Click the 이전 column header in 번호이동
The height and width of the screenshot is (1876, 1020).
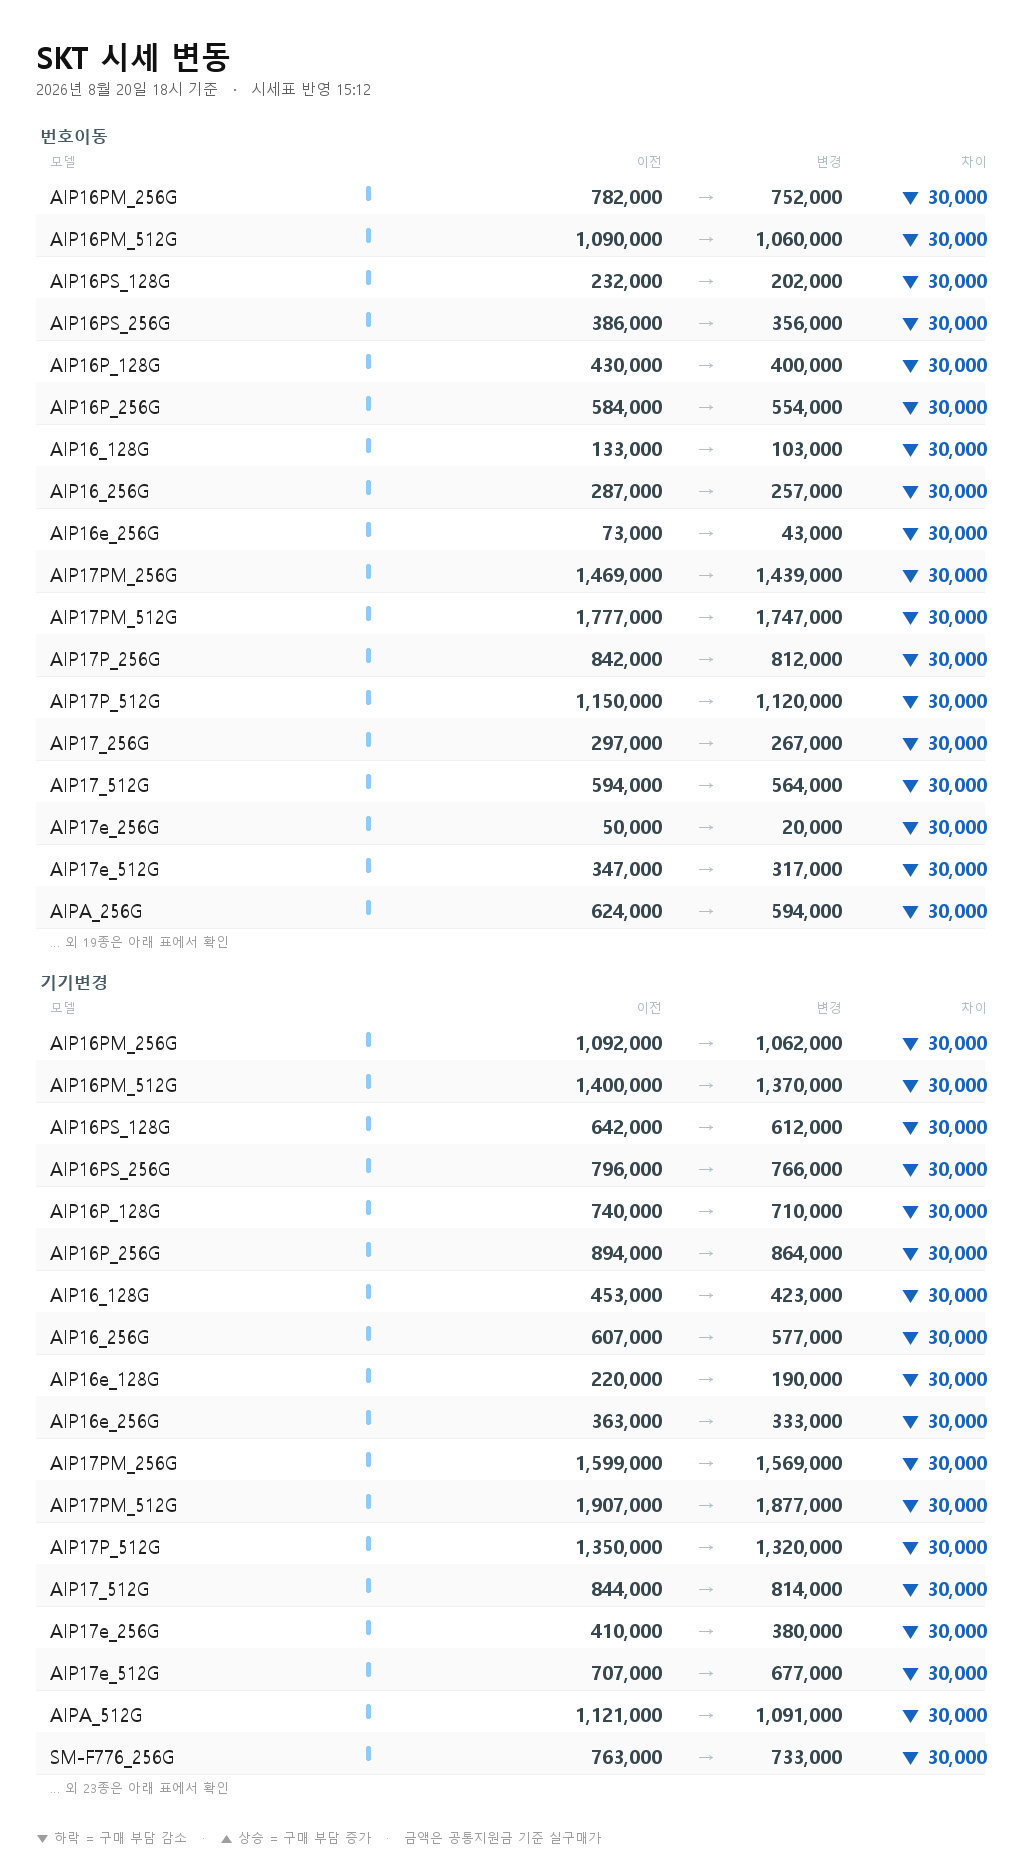tap(649, 162)
